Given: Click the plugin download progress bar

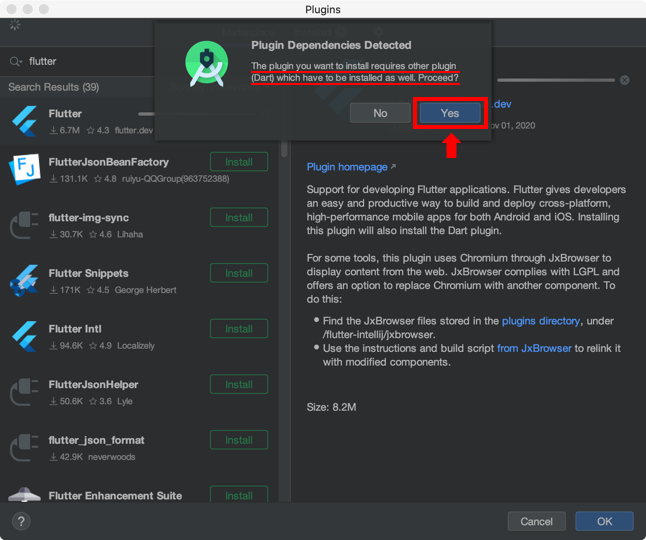Looking at the screenshot, I should (x=556, y=80).
